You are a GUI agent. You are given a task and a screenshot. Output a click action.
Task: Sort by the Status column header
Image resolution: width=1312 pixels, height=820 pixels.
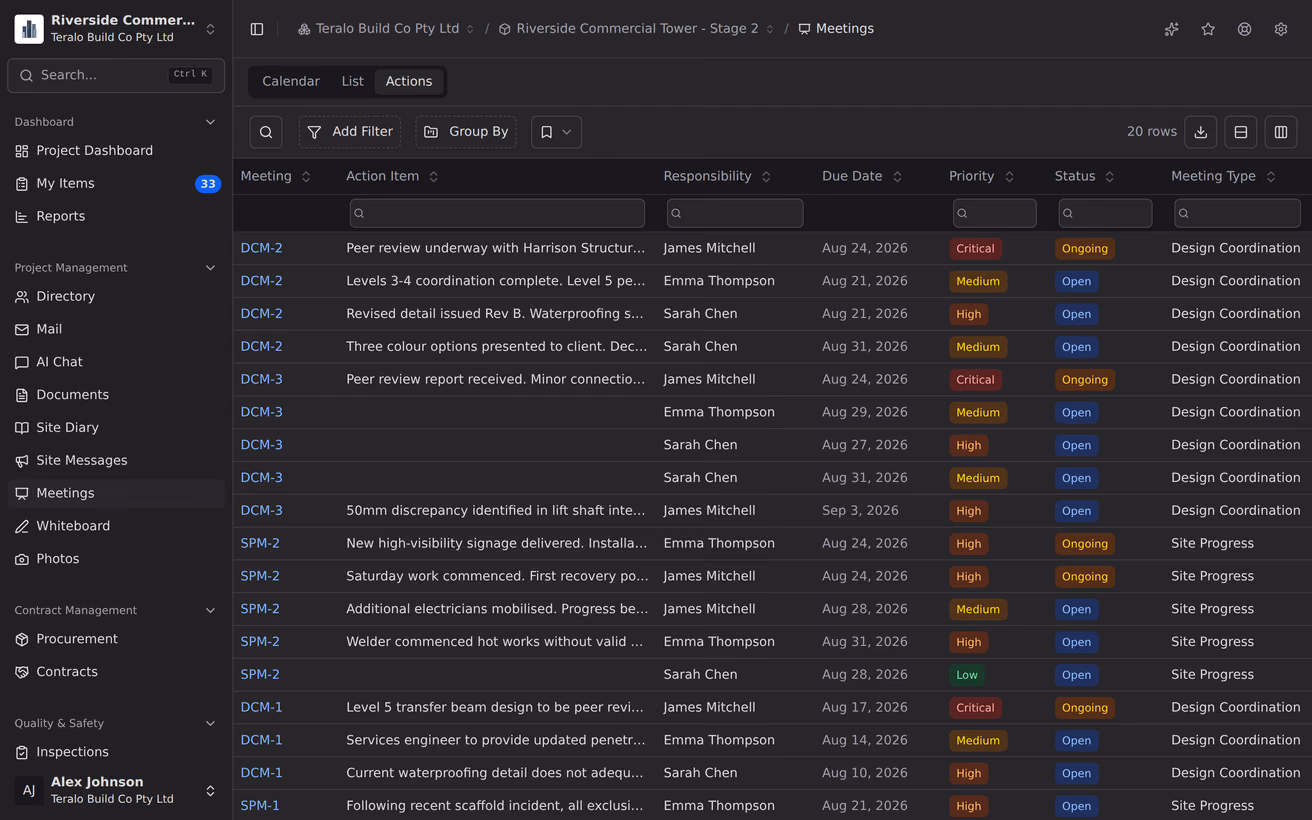click(1085, 176)
